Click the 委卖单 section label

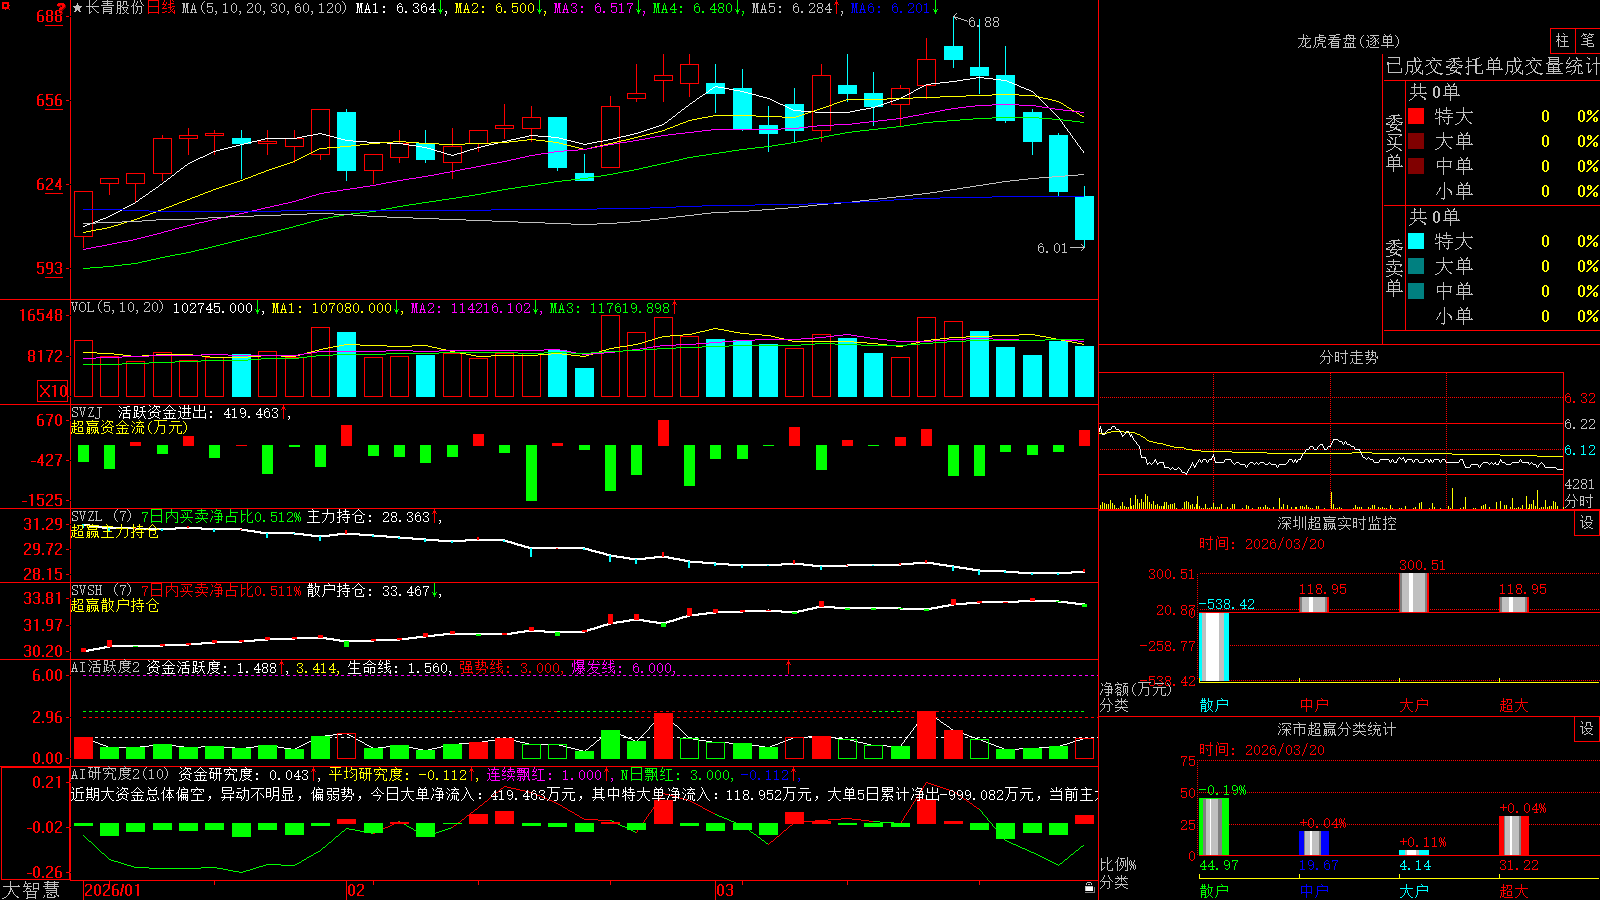pyautogui.click(x=1394, y=266)
